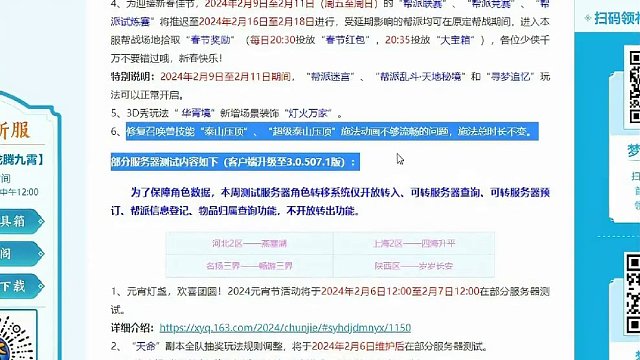This screenshot has height=360, width=640.
Task: Click the 新服 panel heading
Action: point(14,130)
